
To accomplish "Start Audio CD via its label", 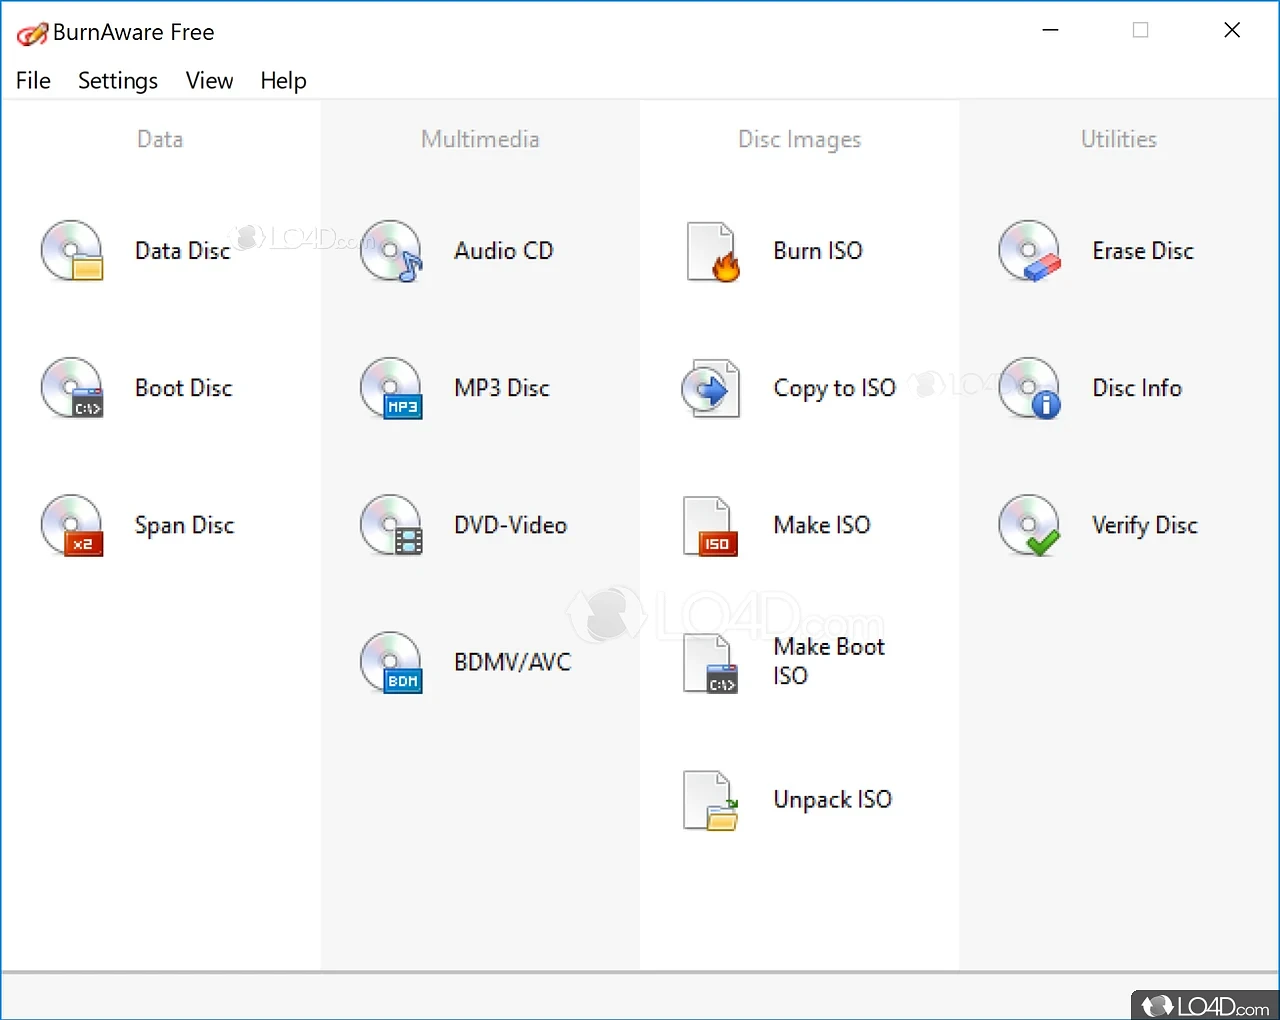I will [504, 251].
